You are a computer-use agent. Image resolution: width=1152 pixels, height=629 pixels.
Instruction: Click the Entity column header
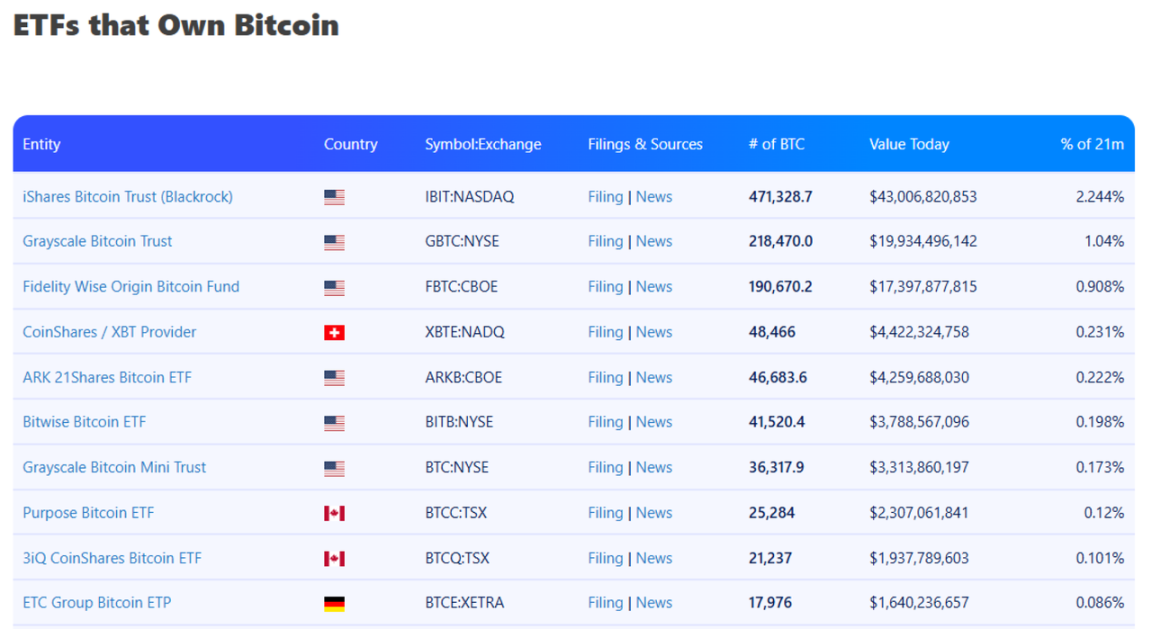[42, 144]
